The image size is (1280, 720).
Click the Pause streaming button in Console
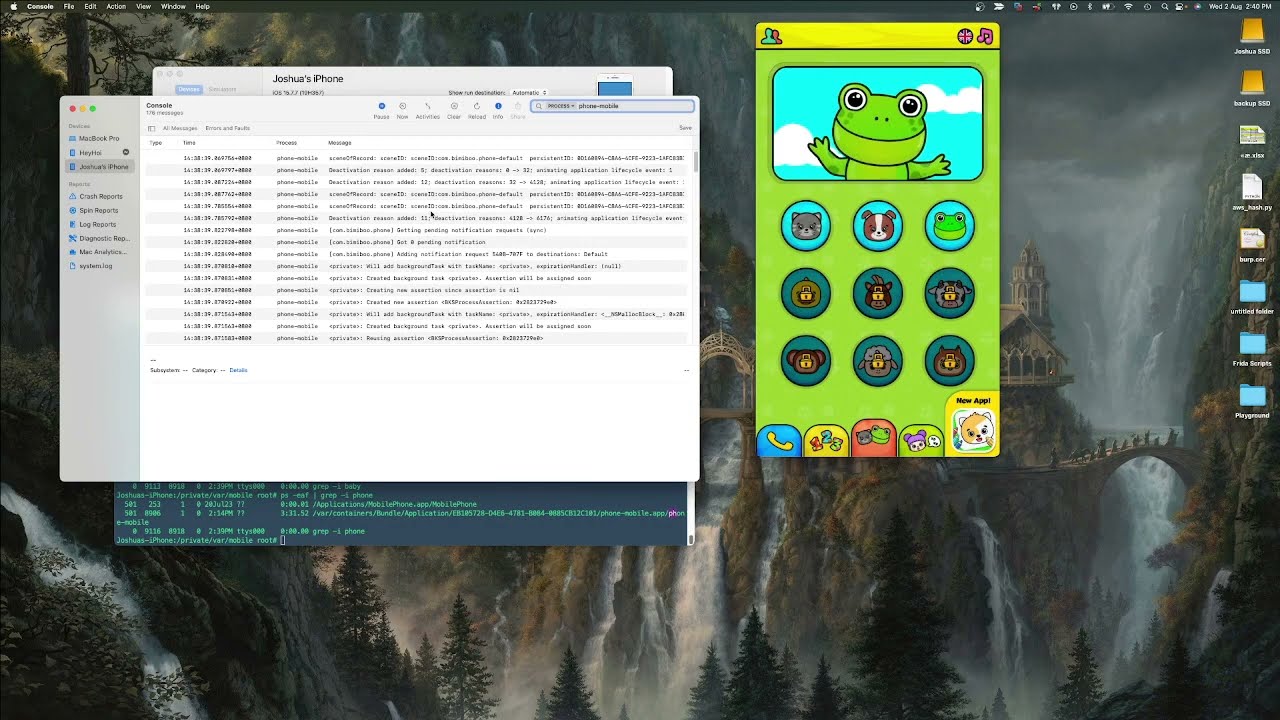(x=381, y=110)
